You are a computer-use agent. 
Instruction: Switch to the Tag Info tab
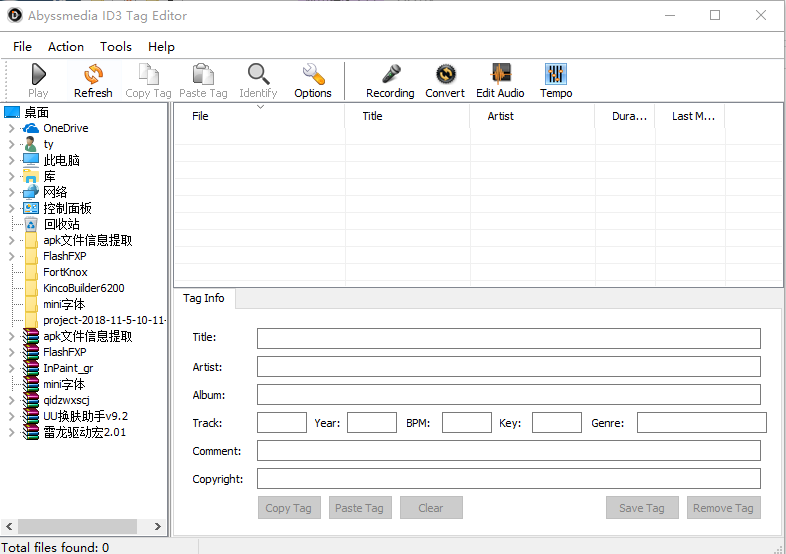tap(204, 298)
